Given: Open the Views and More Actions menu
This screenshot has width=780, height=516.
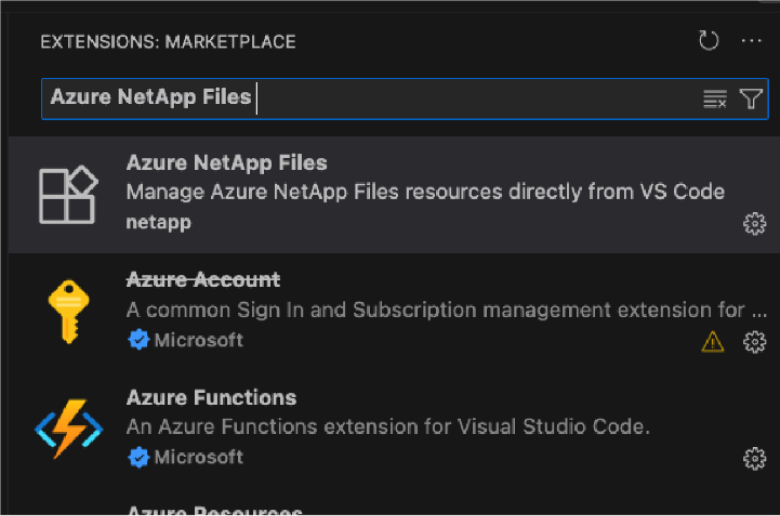Looking at the screenshot, I should coord(752,41).
